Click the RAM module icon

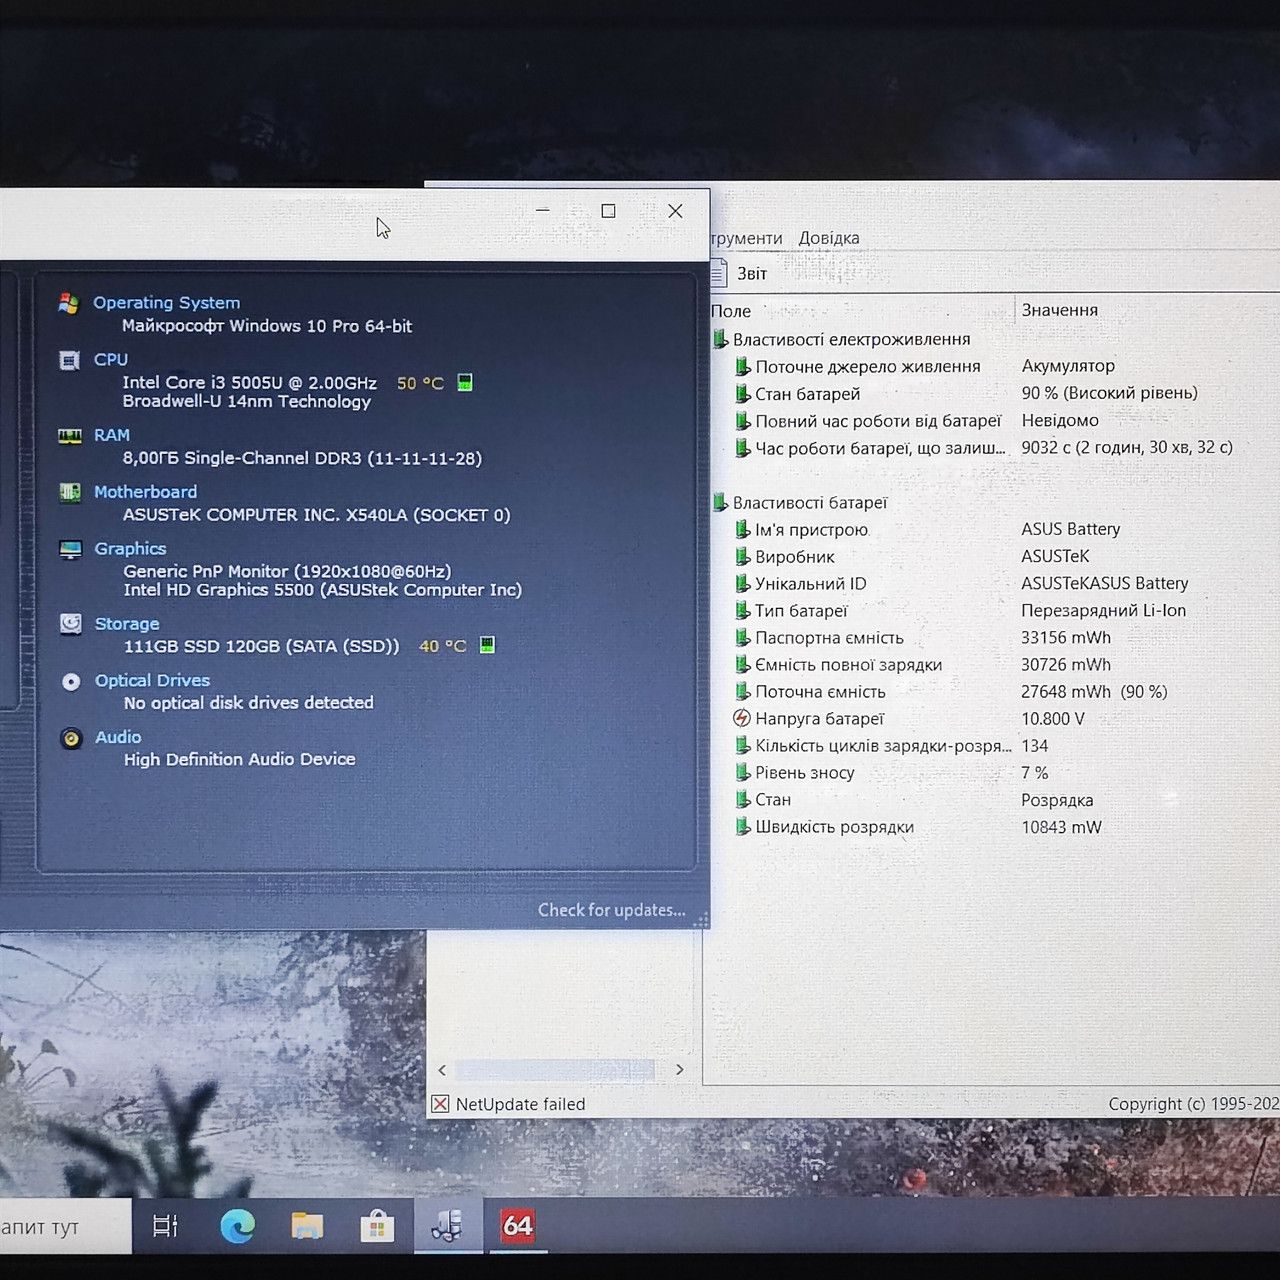coord(69,436)
